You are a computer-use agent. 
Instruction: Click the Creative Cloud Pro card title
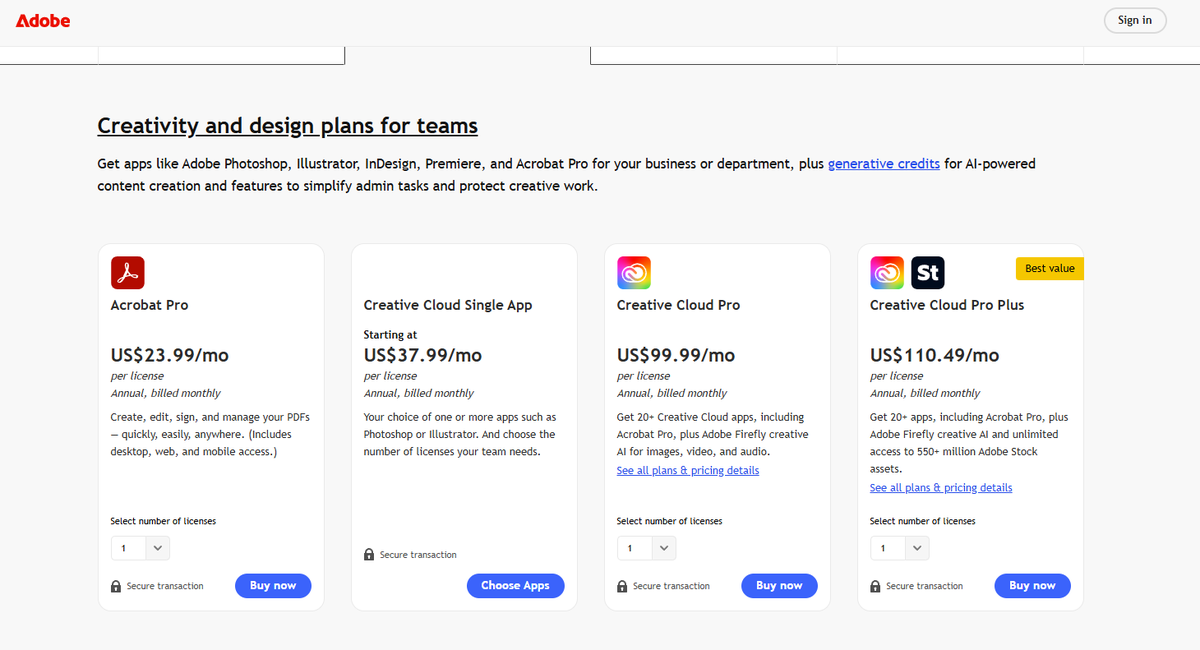coord(679,305)
